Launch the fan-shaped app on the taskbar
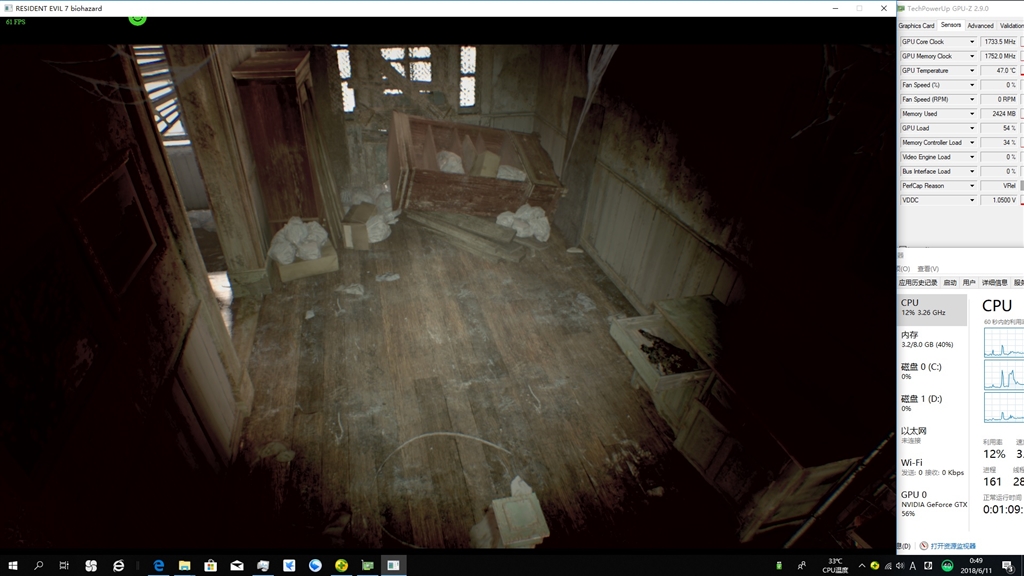The width and height of the screenshot is (1024, 576). pos(91,566)
